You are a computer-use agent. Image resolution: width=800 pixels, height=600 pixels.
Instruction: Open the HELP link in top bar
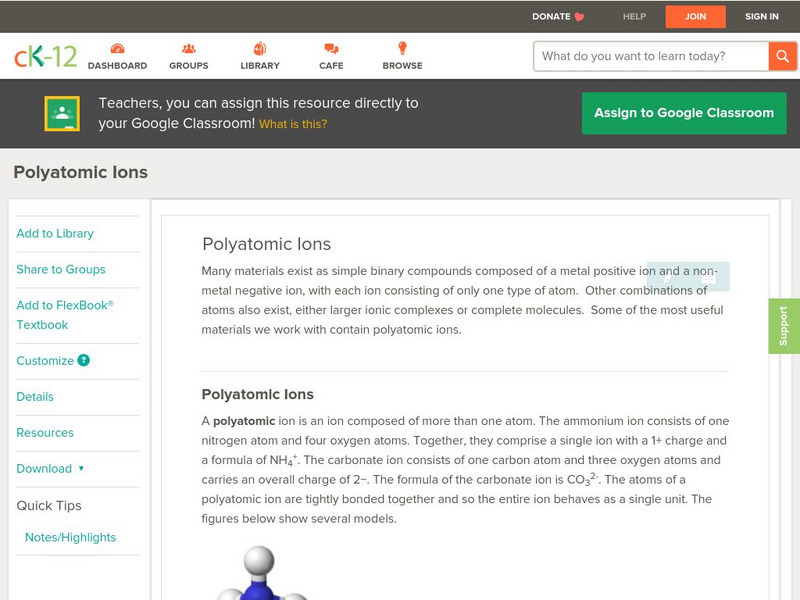coord(634,16)
